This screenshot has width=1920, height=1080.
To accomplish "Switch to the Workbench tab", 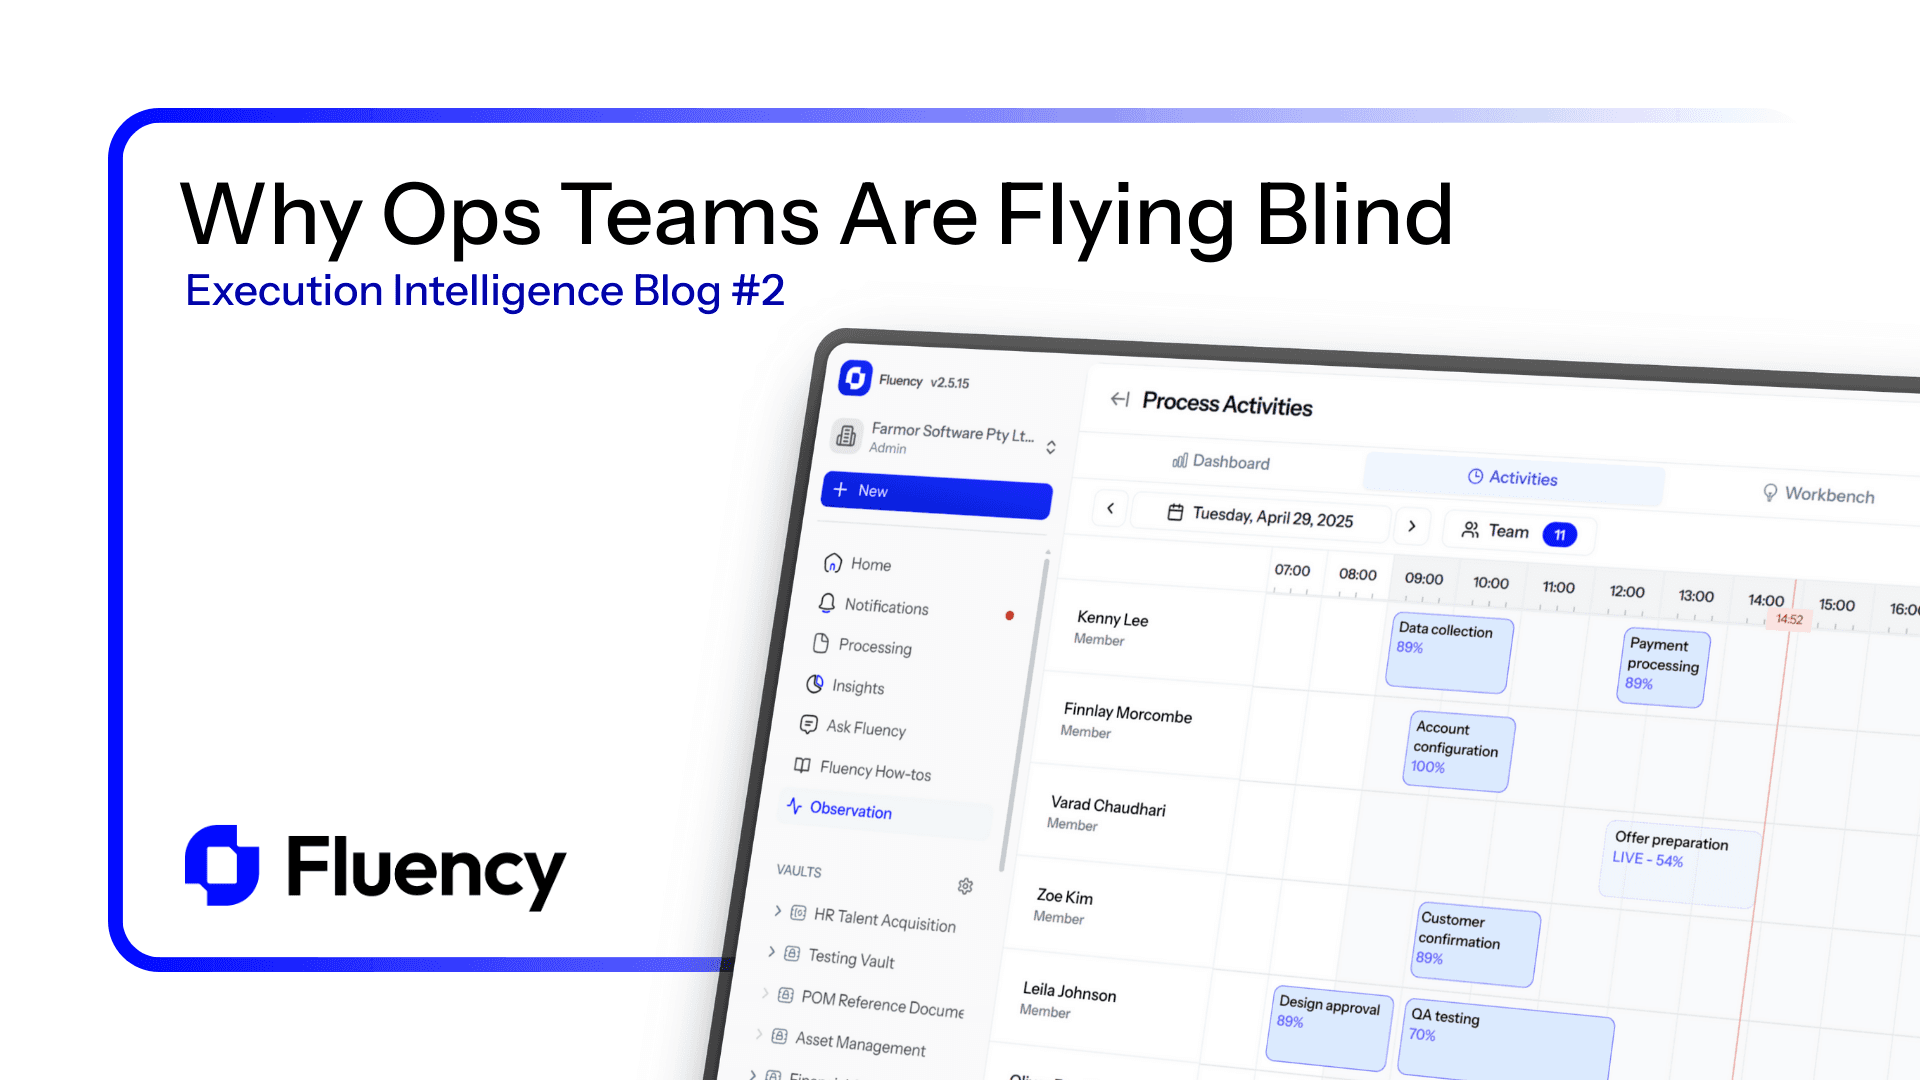I will pos(1818,494).
